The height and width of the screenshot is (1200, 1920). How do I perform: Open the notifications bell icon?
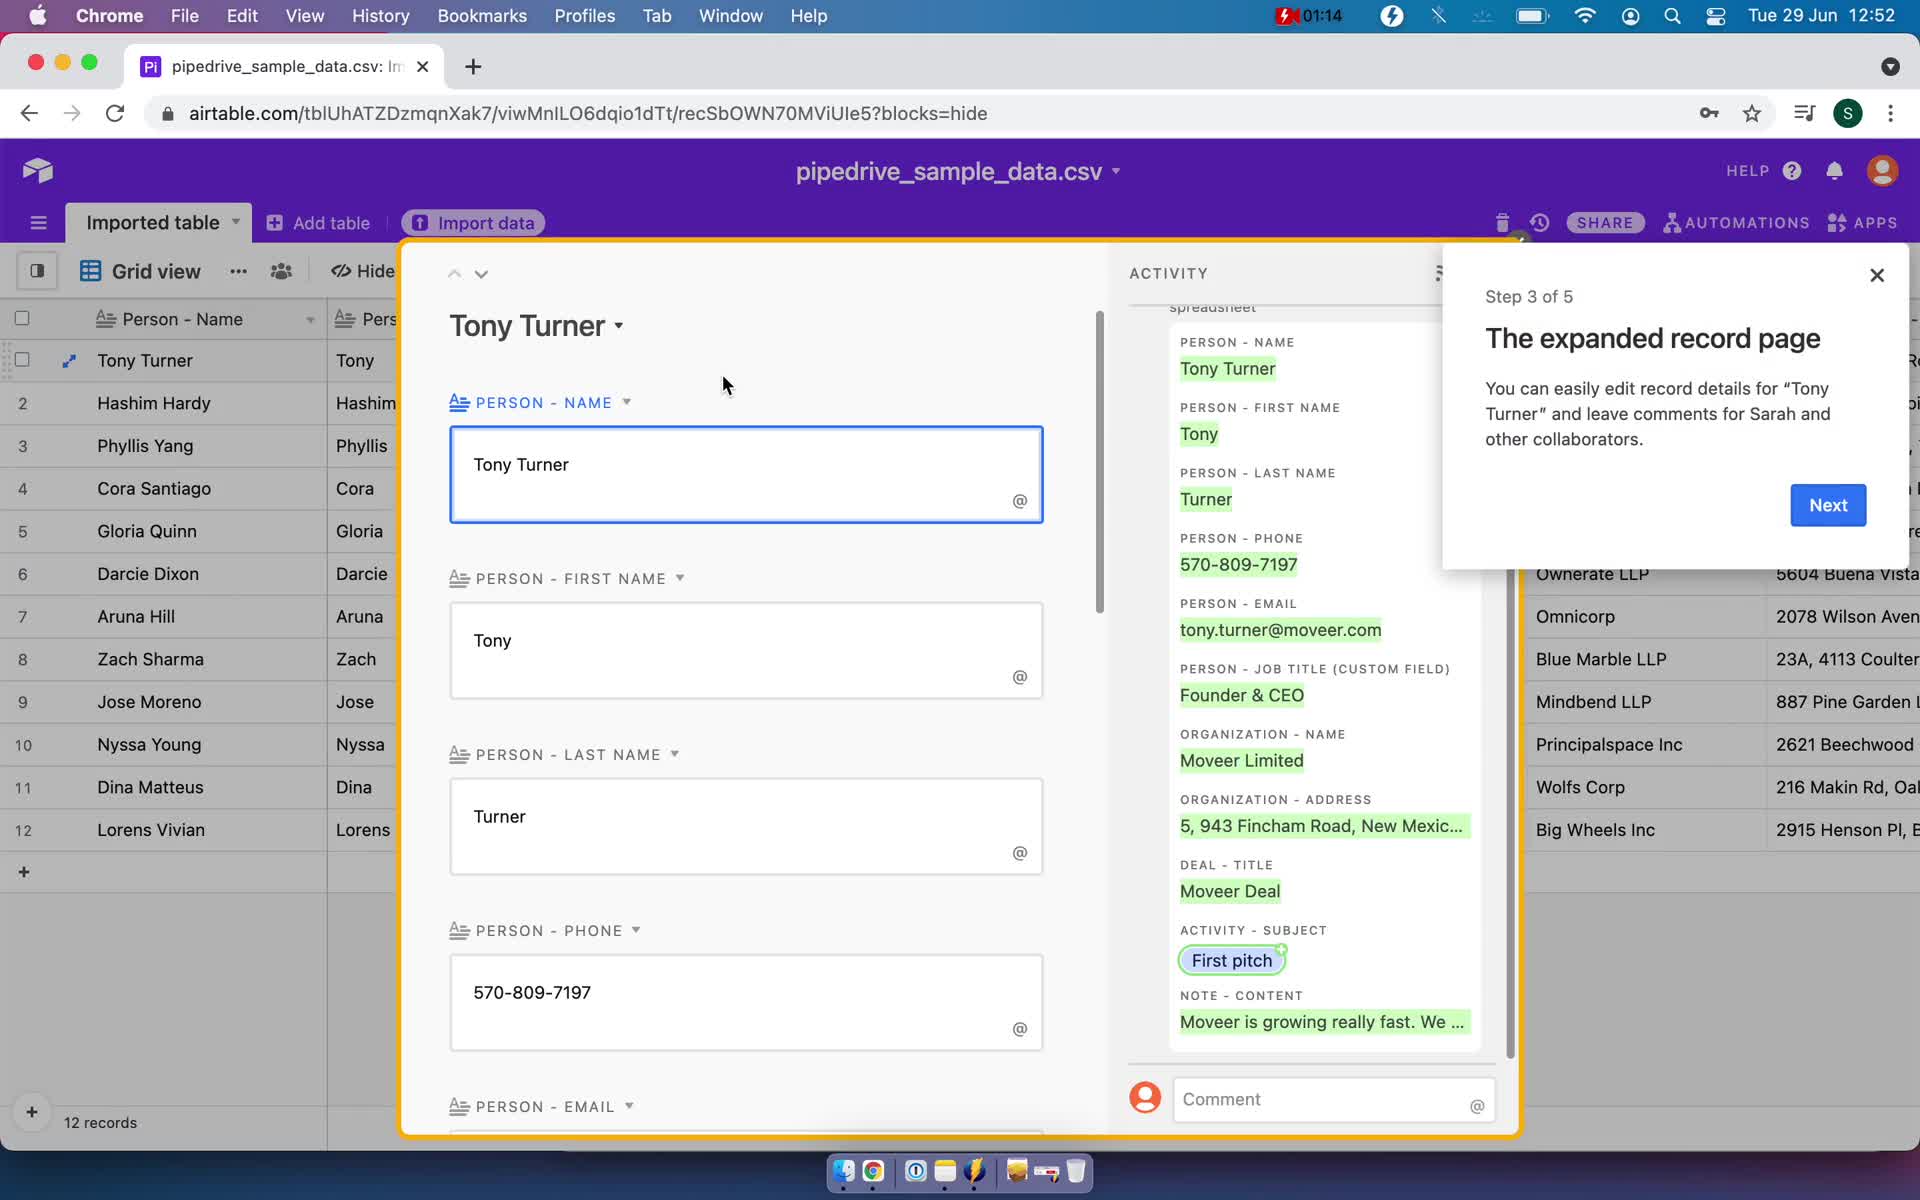(1834, 171)
